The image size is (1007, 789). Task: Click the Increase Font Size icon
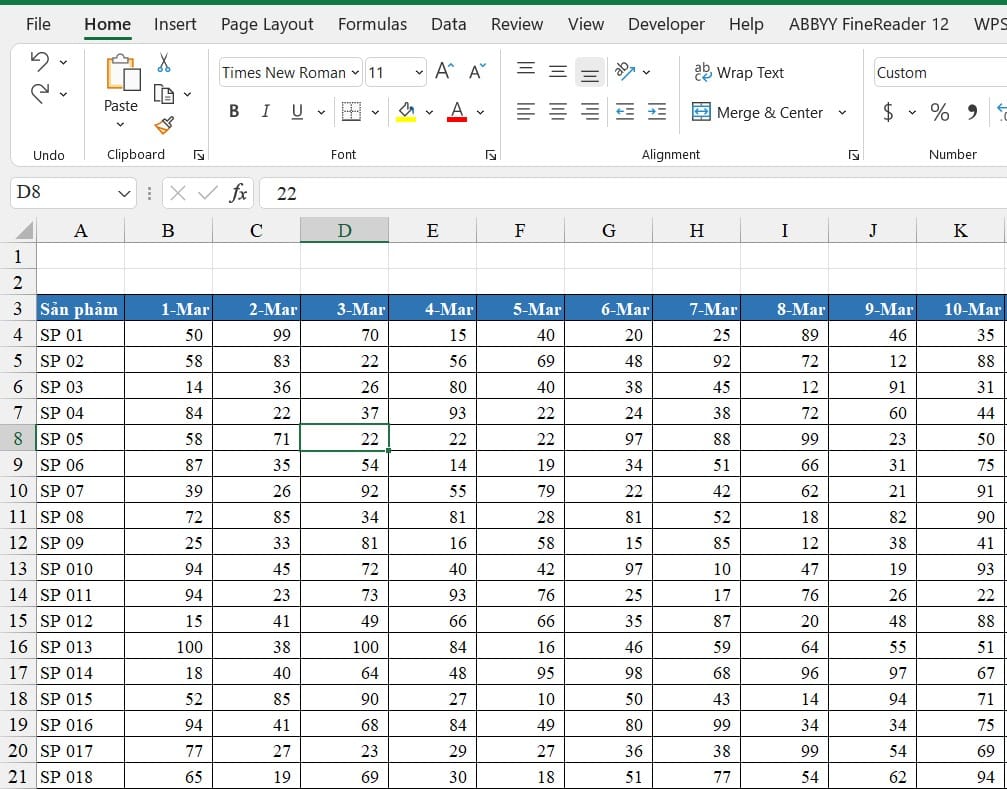click(x=444, y=71)
